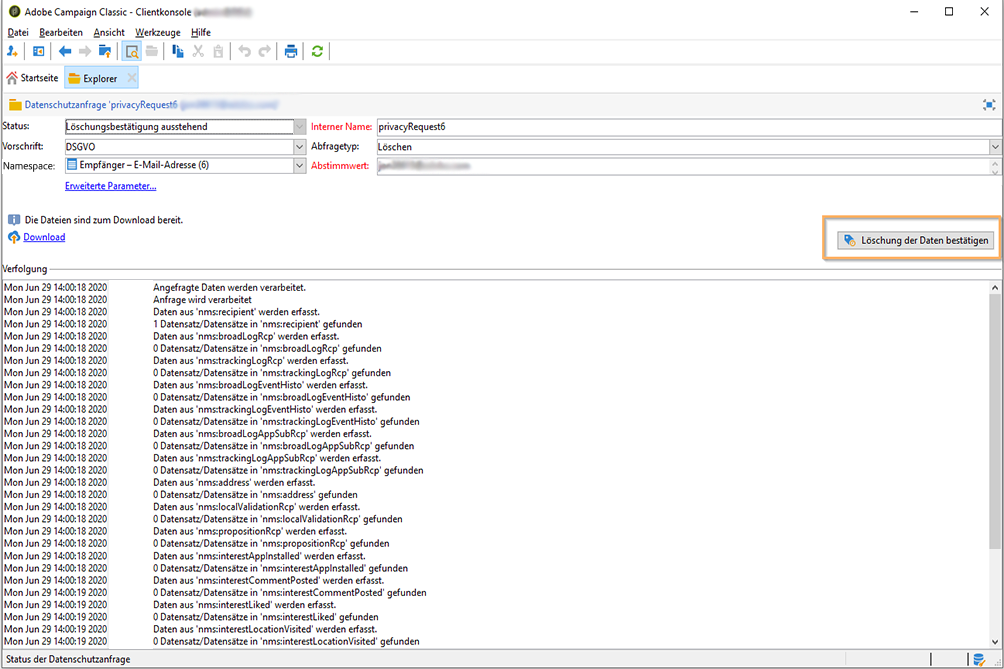The width and height of the screenshot is (1004, 669).
Task: Open the Hilfe menu
Action: pos(201,33)
